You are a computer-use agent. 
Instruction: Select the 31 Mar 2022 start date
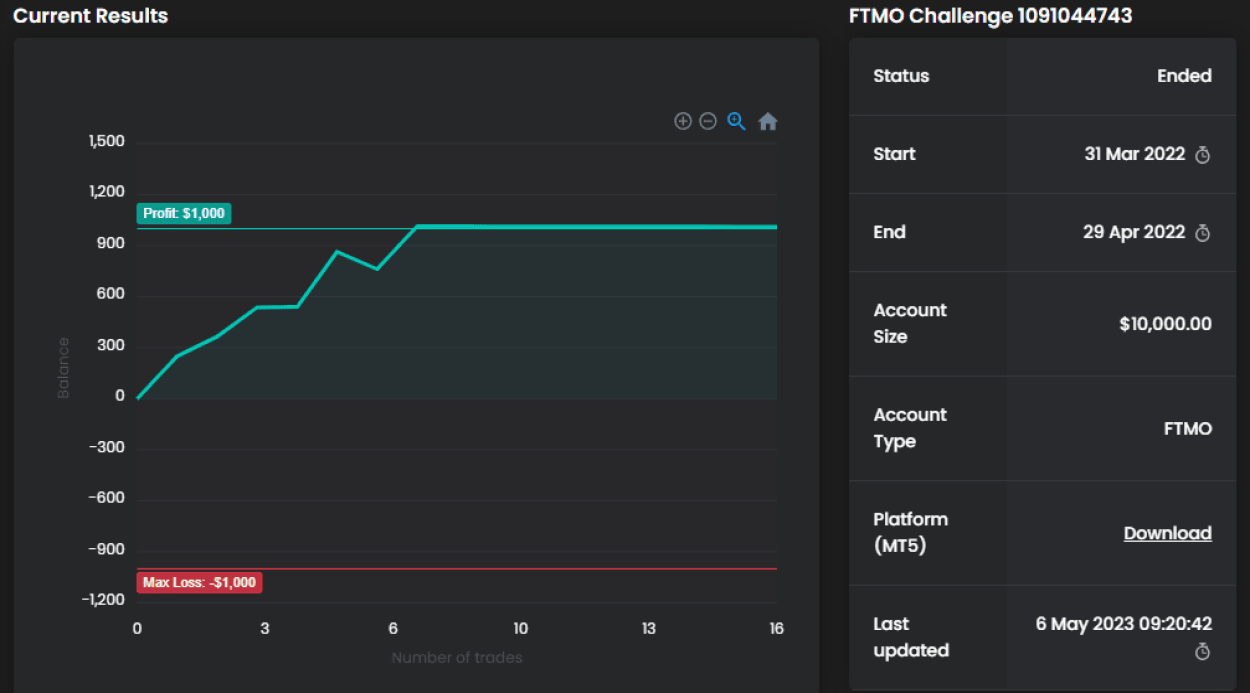point(1134,154)
